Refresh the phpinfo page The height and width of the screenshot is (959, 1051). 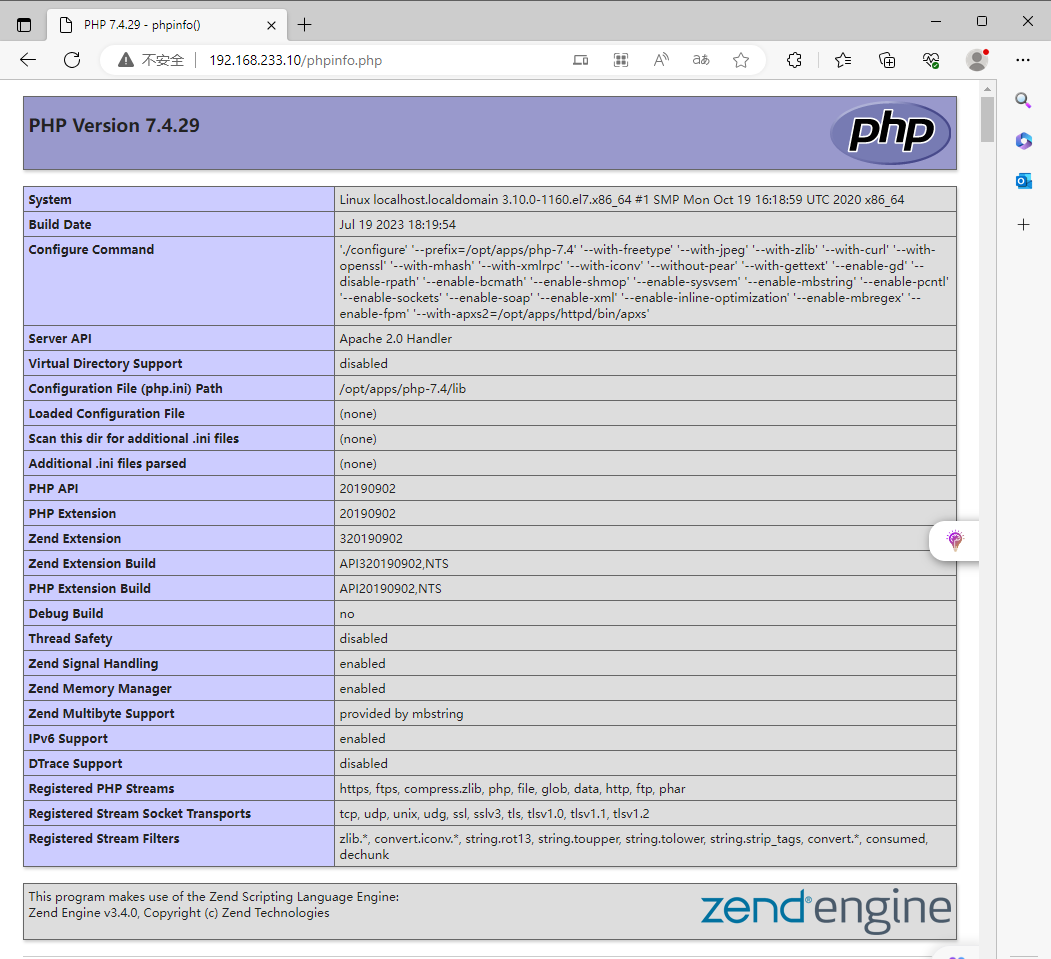(72, 60)
